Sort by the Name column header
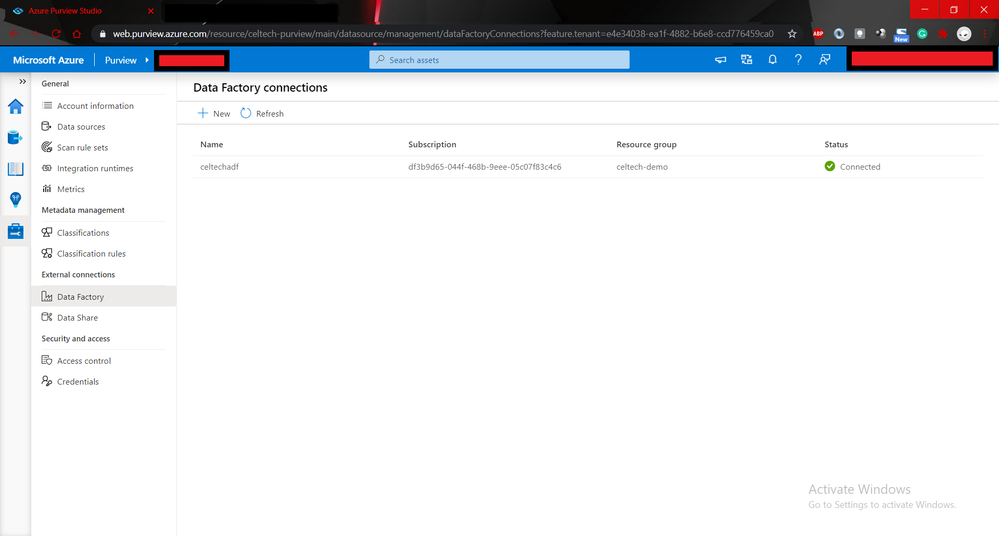Screen dimensions: 999x536 pos(212,145)
